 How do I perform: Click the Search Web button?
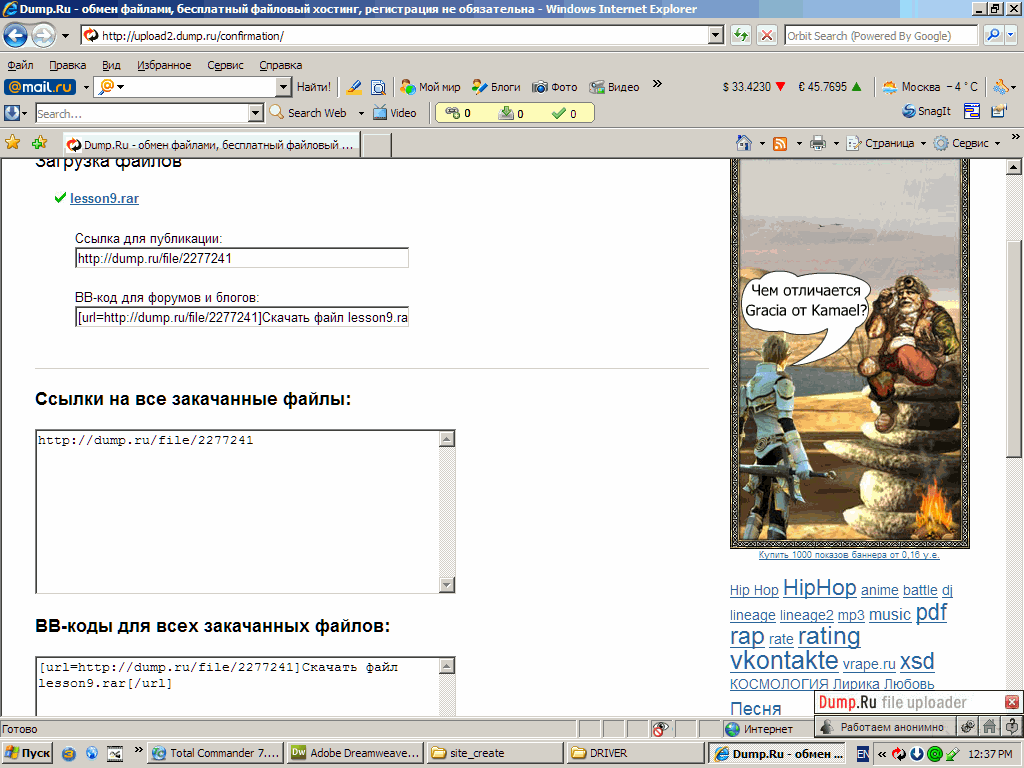pos(308,113)
